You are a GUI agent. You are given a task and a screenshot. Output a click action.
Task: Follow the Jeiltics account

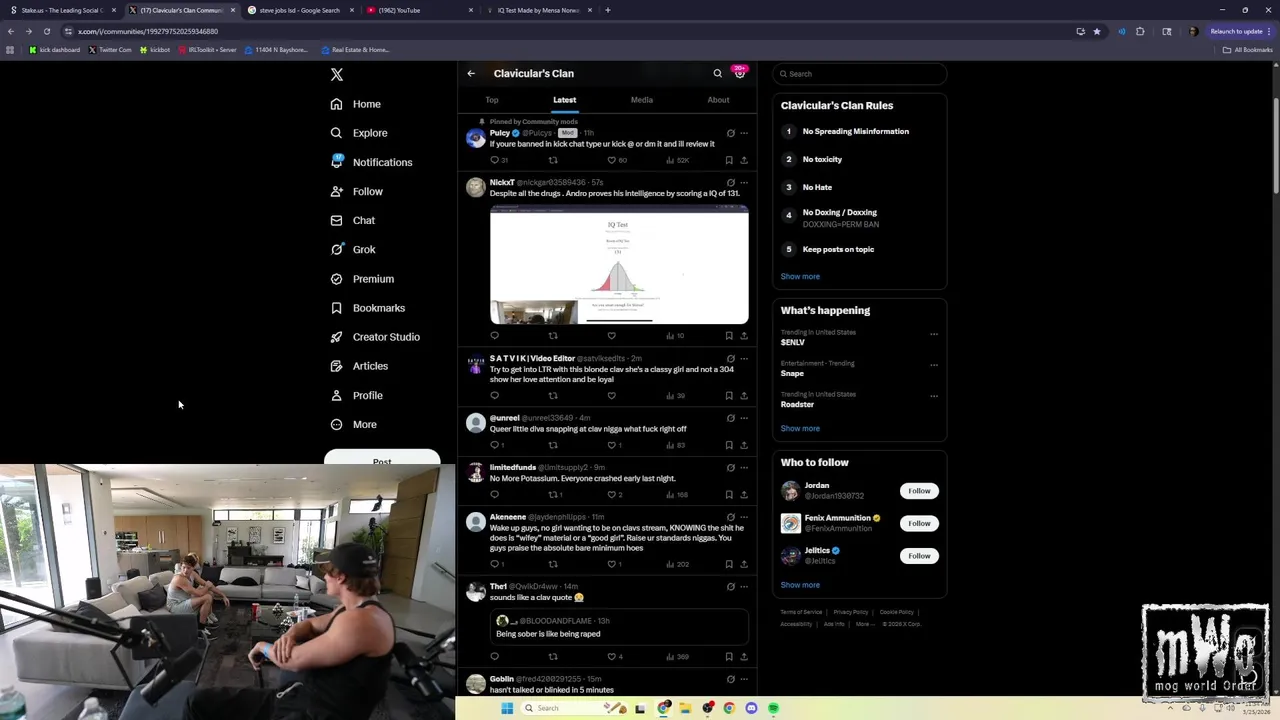tap(919, 556)
